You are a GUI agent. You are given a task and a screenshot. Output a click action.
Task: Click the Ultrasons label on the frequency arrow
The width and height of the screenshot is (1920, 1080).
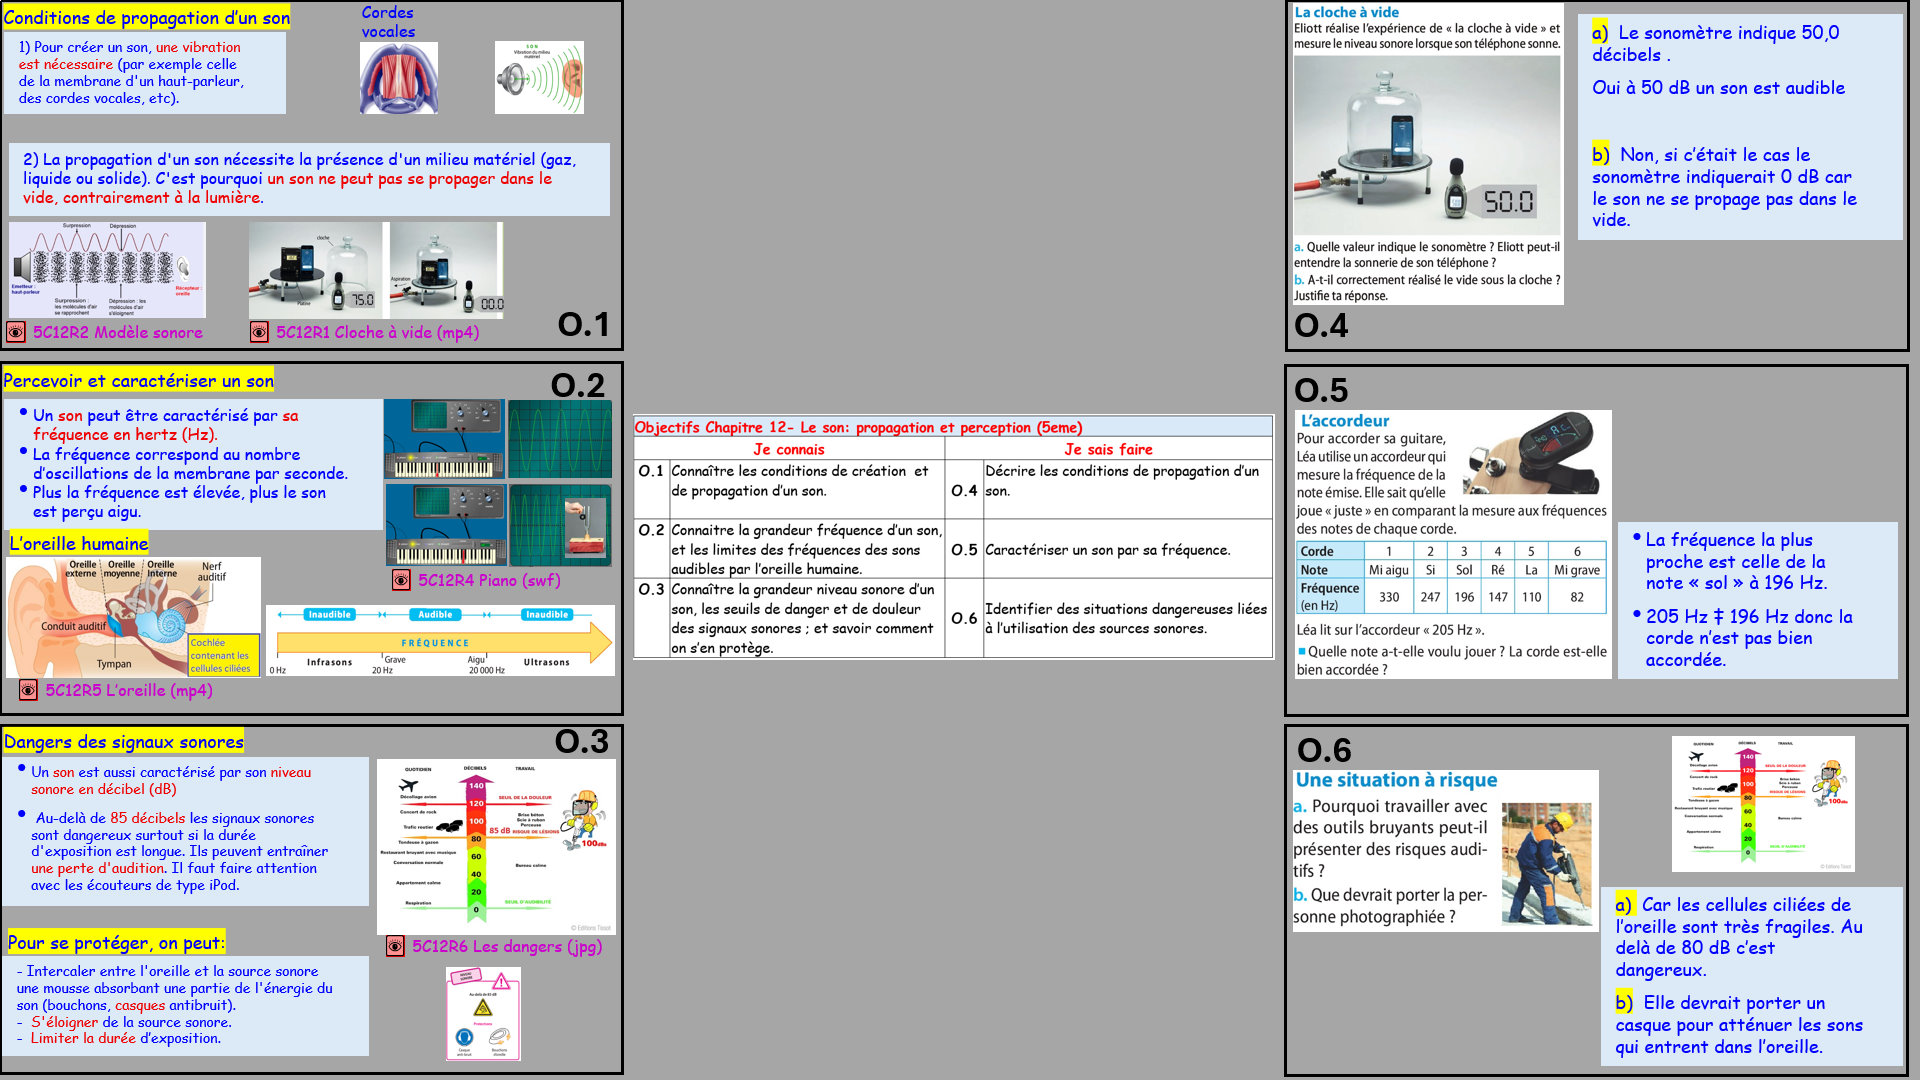[x=546, y=662]
